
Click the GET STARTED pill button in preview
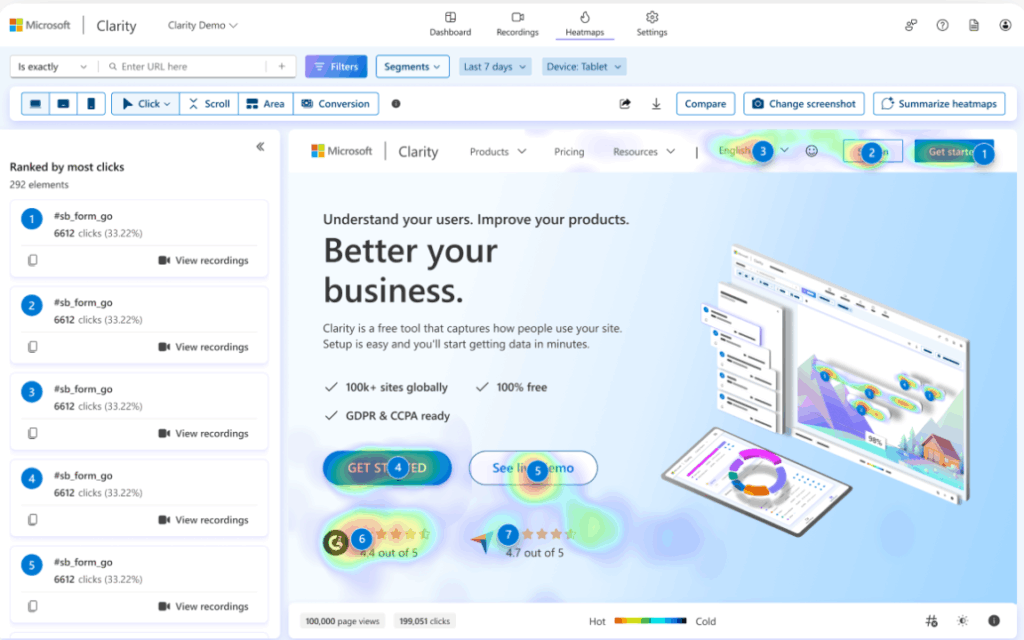pyautogui.click(x=387, y=468)
